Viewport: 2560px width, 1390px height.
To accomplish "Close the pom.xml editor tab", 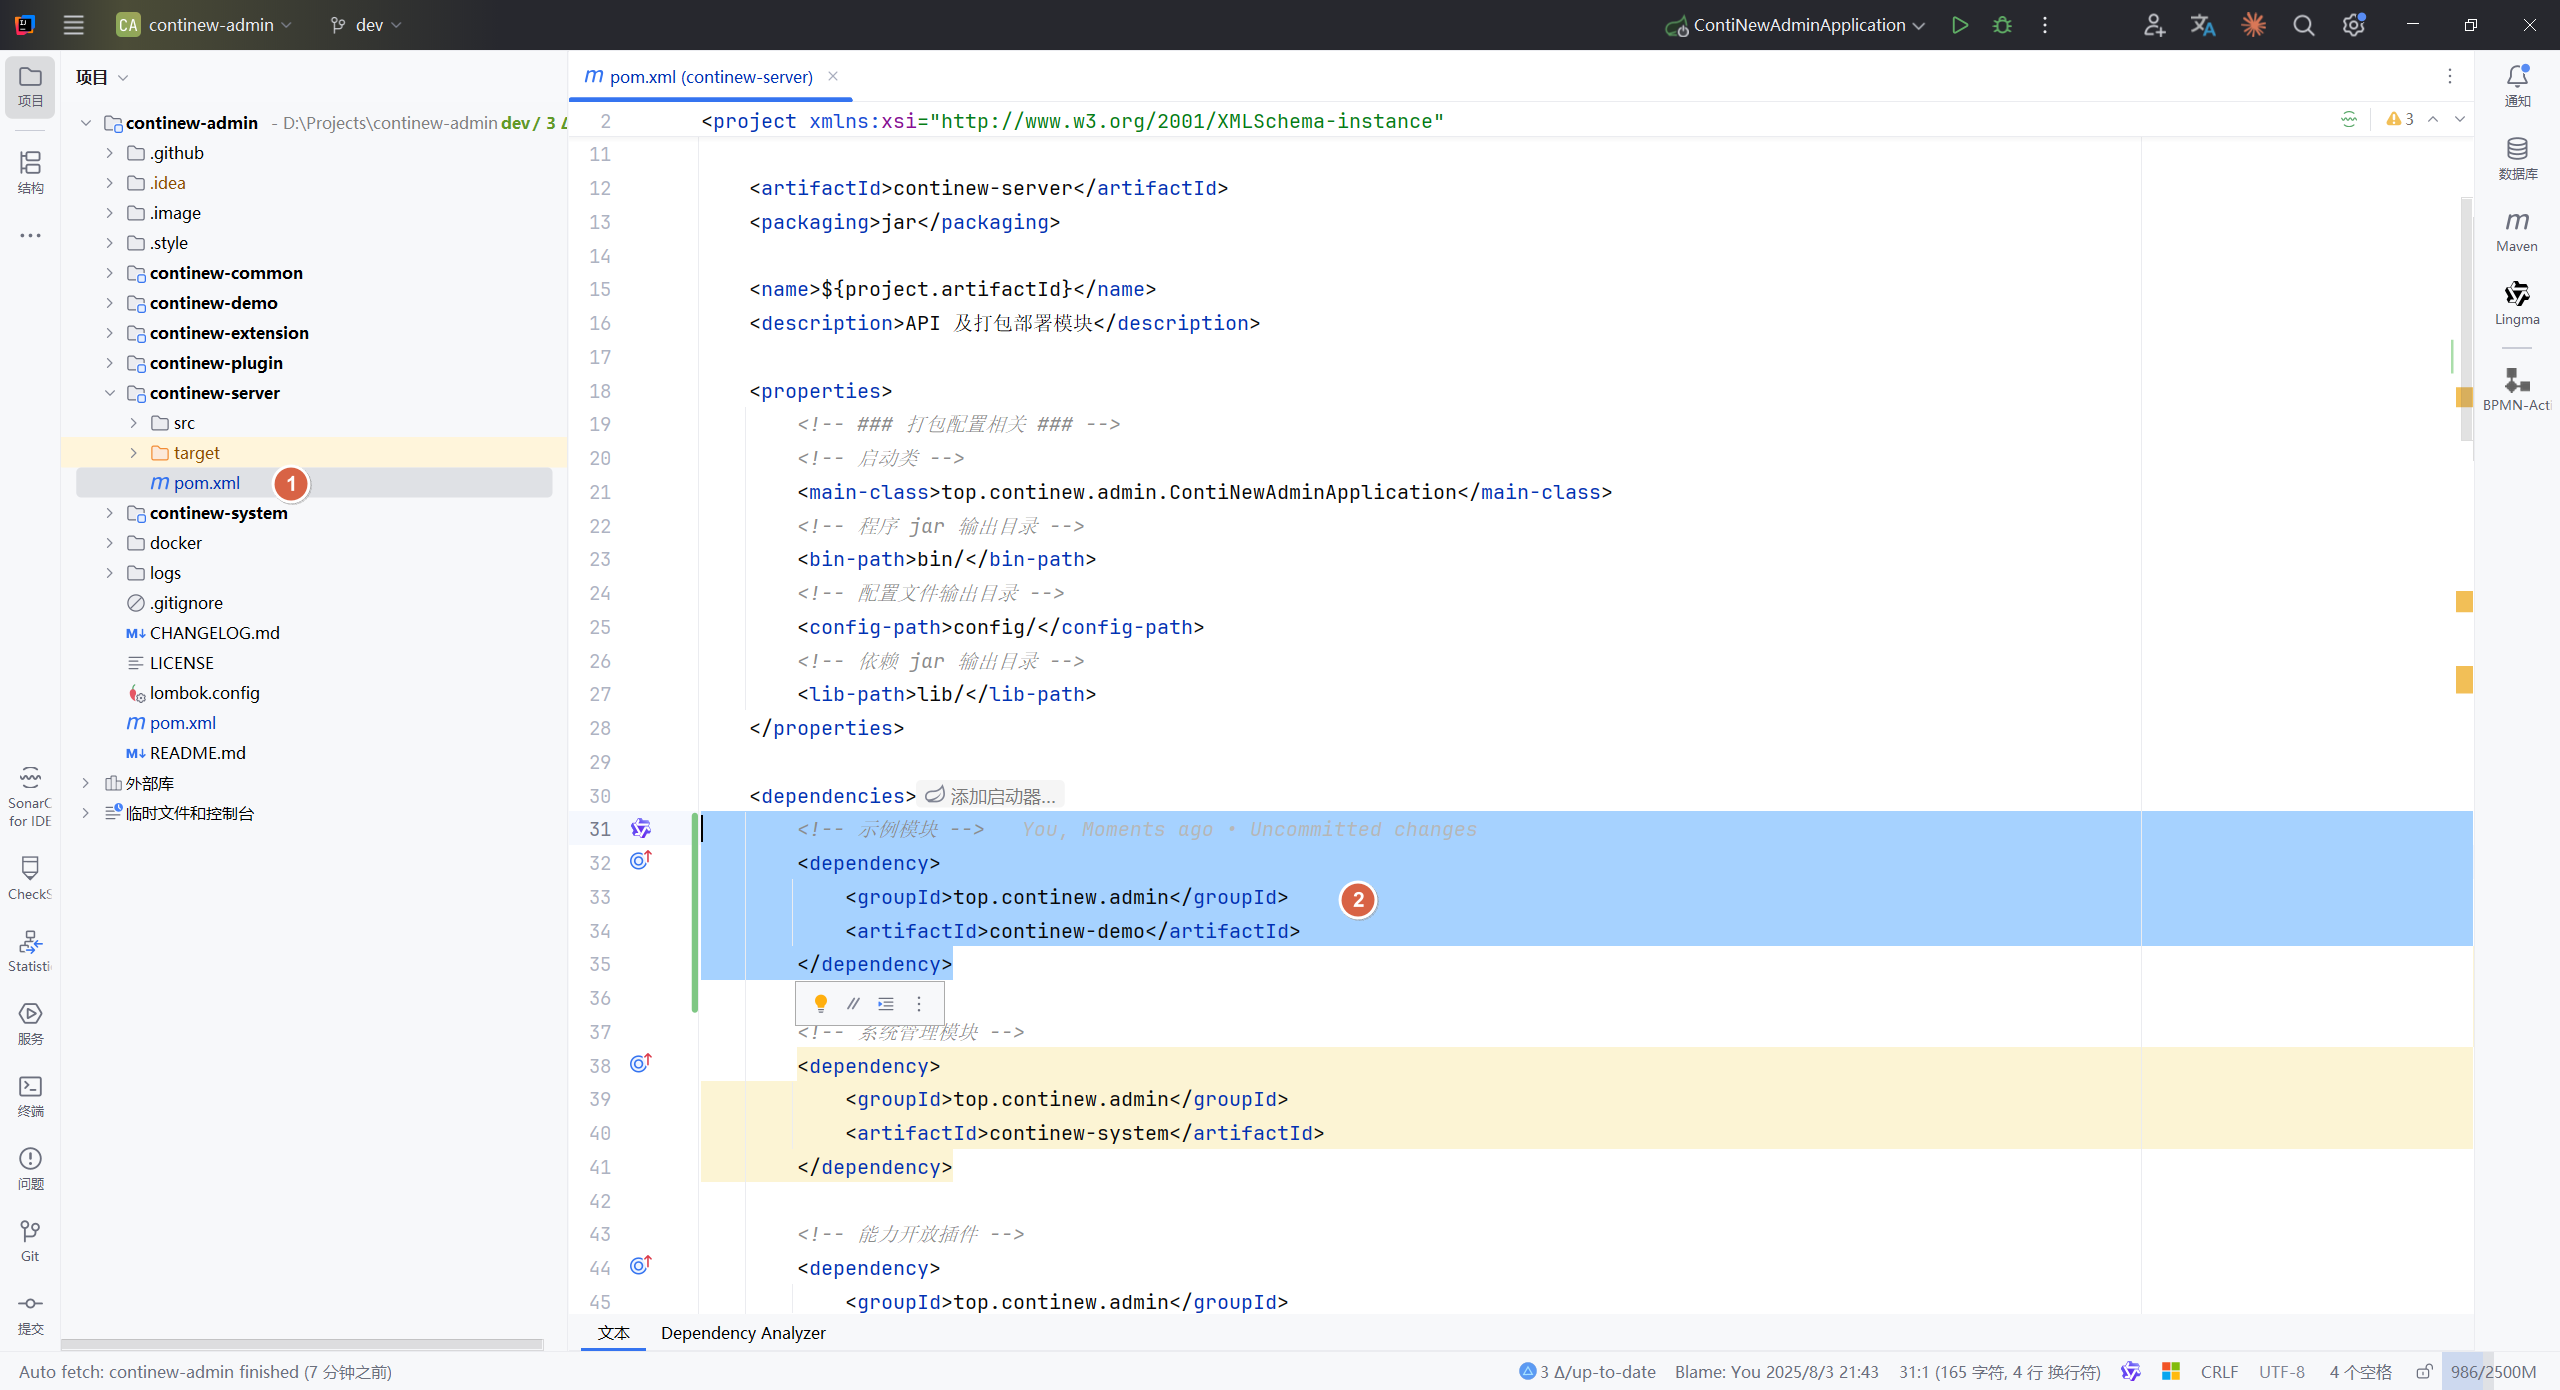I will 833,76.
